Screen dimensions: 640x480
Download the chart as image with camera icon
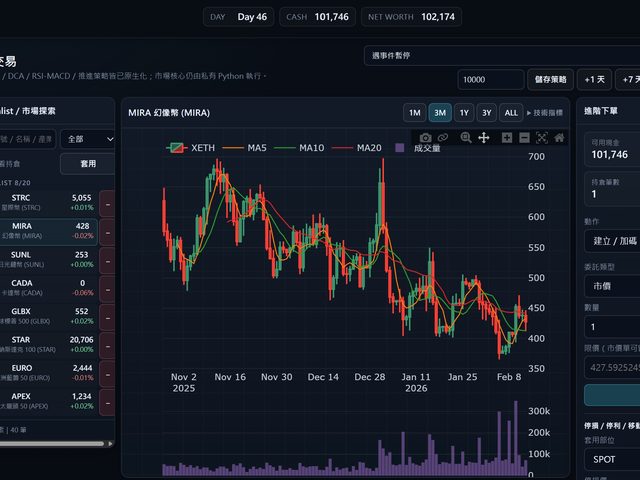pos(425,138)
